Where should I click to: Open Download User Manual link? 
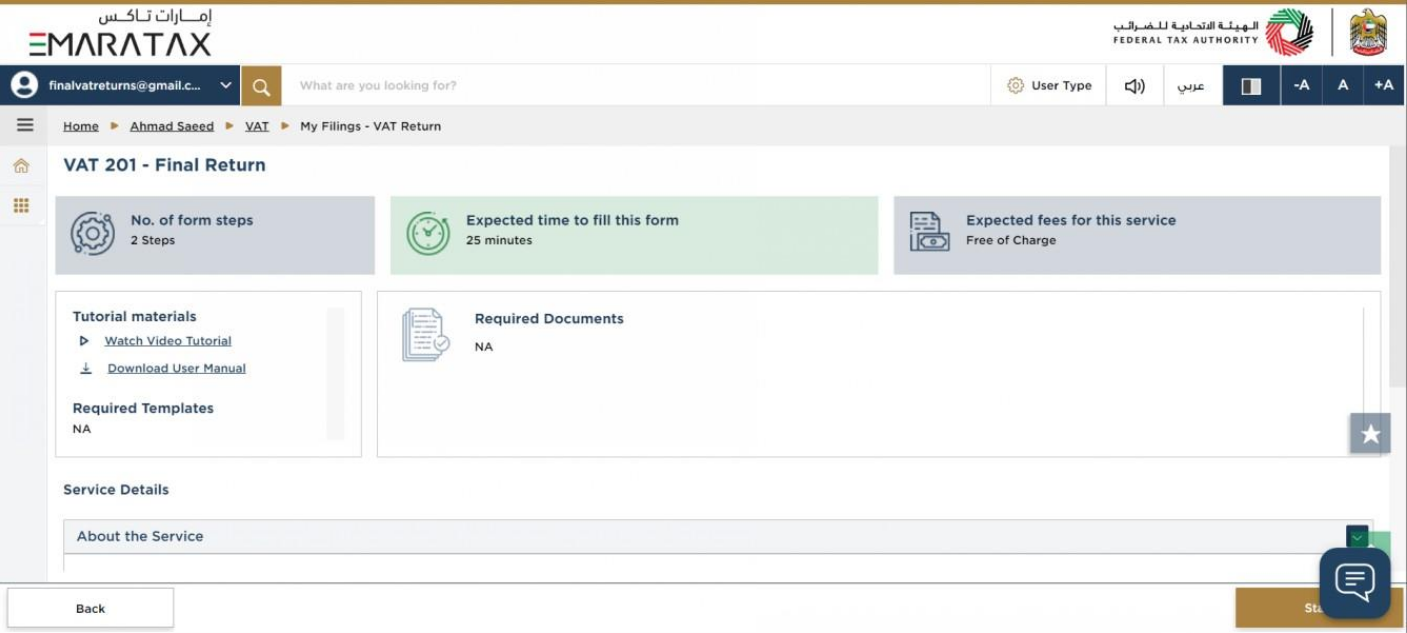coord(177,368)
